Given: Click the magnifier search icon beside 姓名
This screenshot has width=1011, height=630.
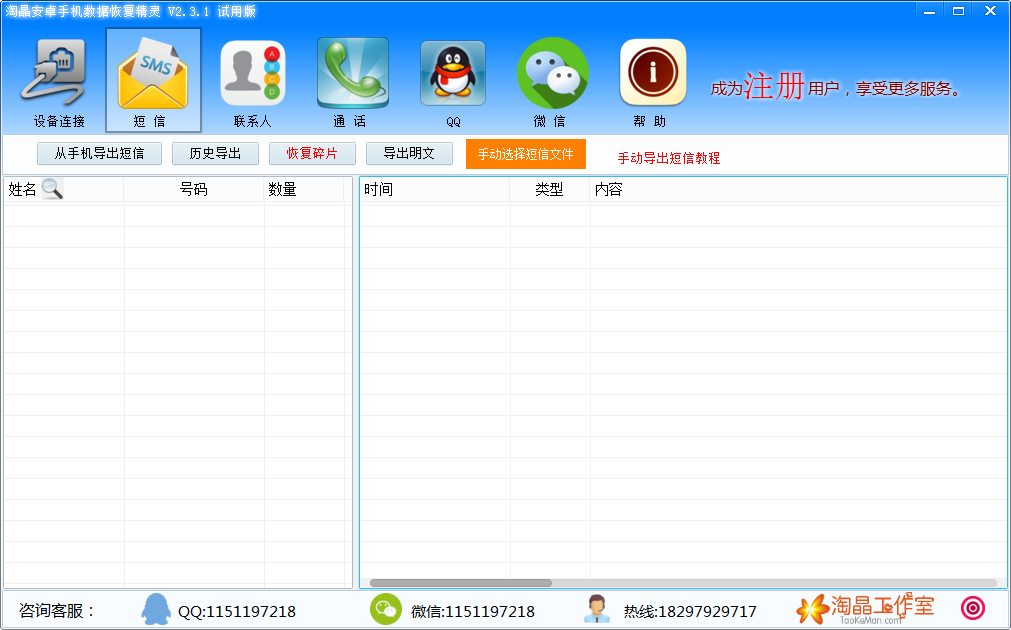Looking at the screenshot, I should 52,188.
